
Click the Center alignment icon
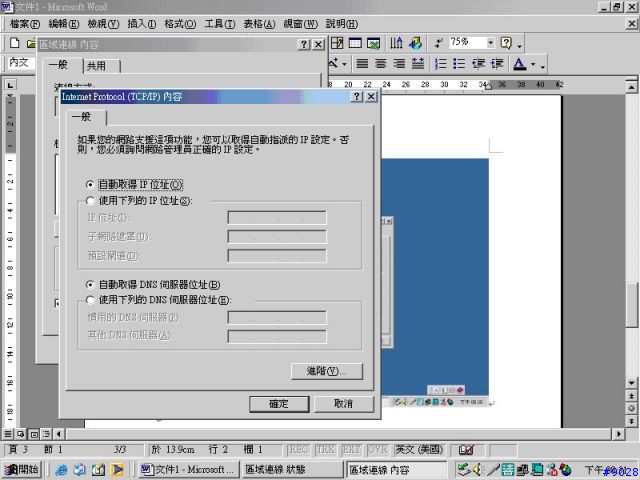click(x=380, y=64)
